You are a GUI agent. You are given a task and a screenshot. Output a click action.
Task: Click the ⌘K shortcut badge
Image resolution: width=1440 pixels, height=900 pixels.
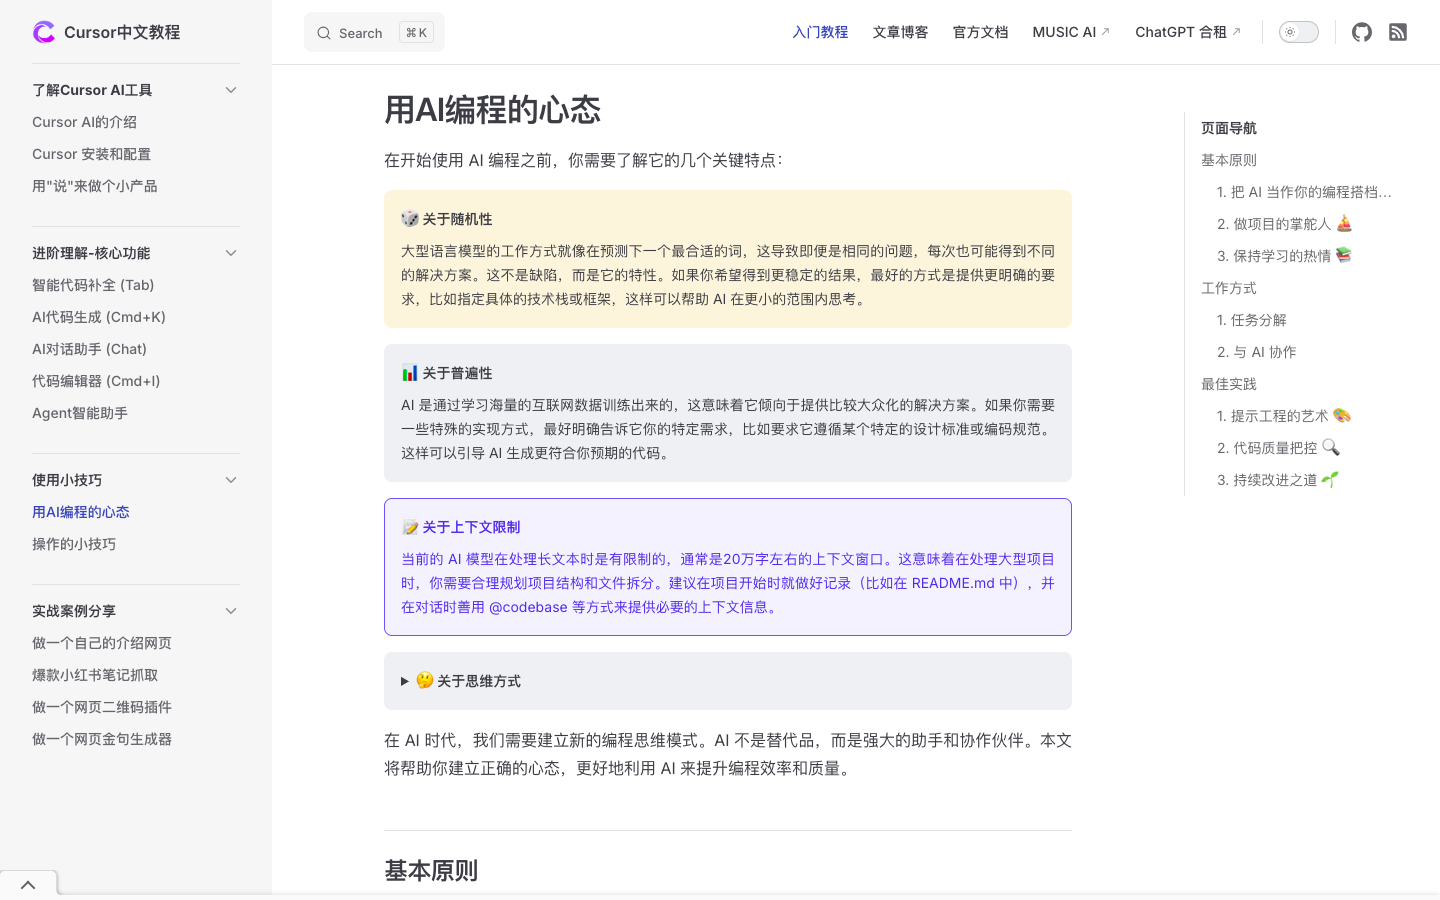click(x=416, y=33)
